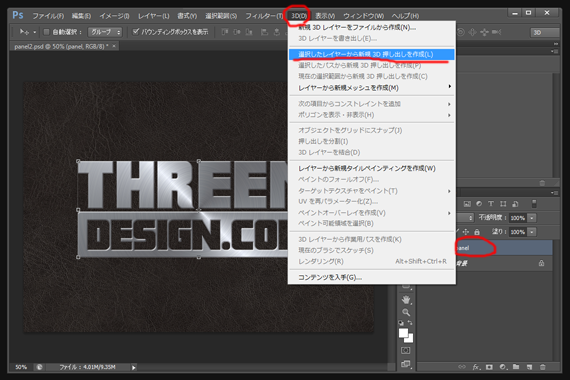The image size is (570, 380).
Task: Toggle the layer filter on/off switch
Action: coord(534,204)
